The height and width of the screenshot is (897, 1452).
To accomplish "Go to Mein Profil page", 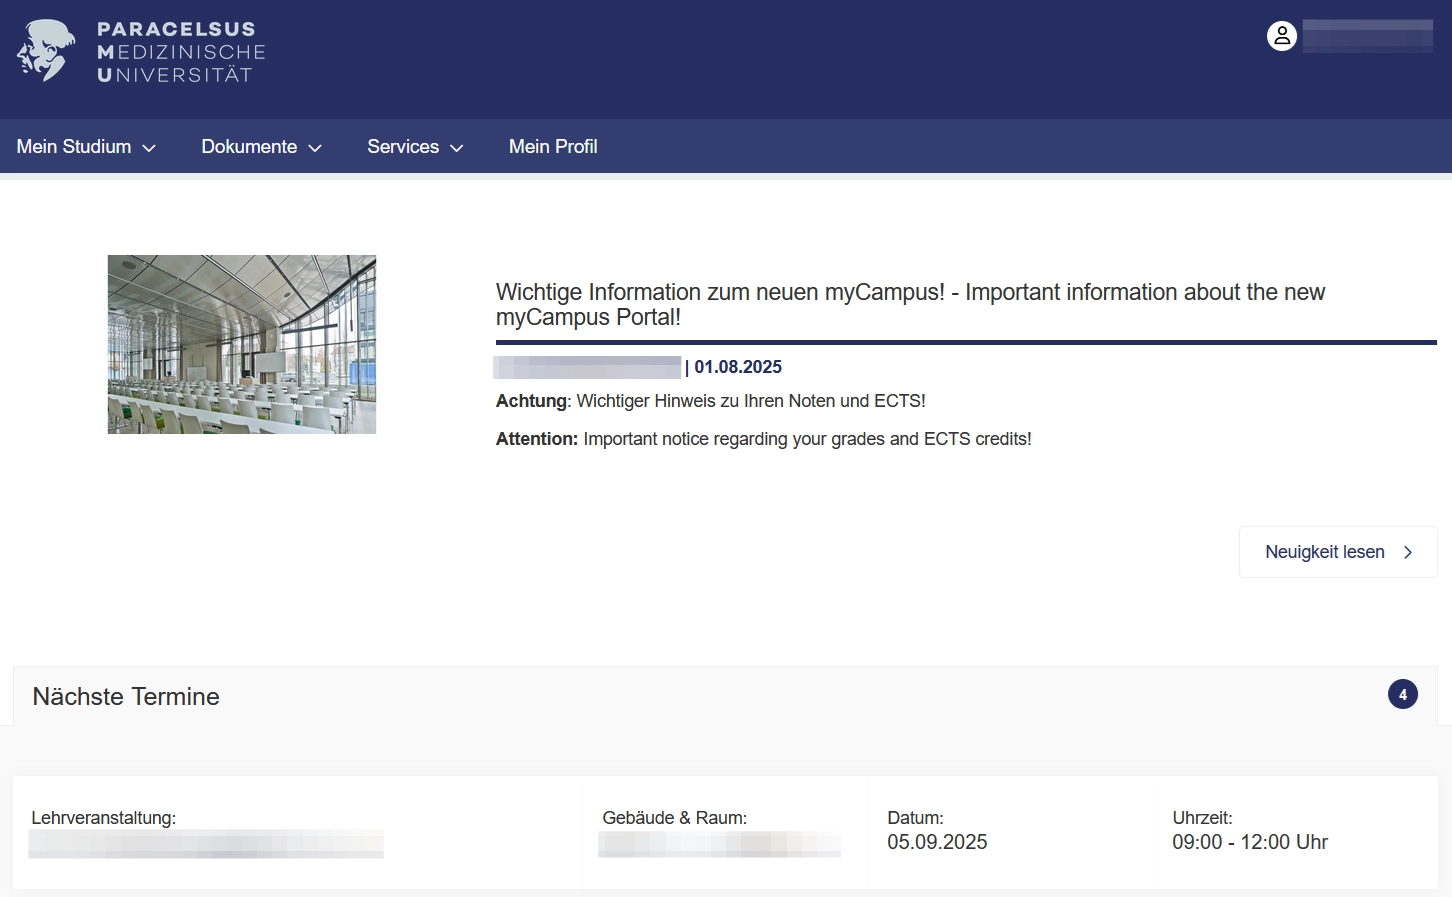I will pyautogui.click(x=553, y=147).
